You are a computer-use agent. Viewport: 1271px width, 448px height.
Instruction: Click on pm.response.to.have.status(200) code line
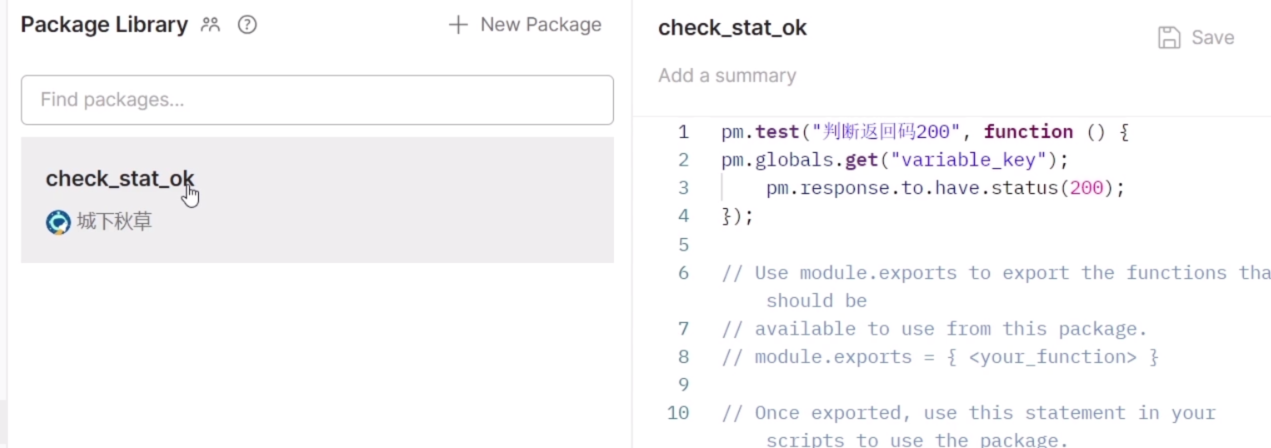coord(946,188)
